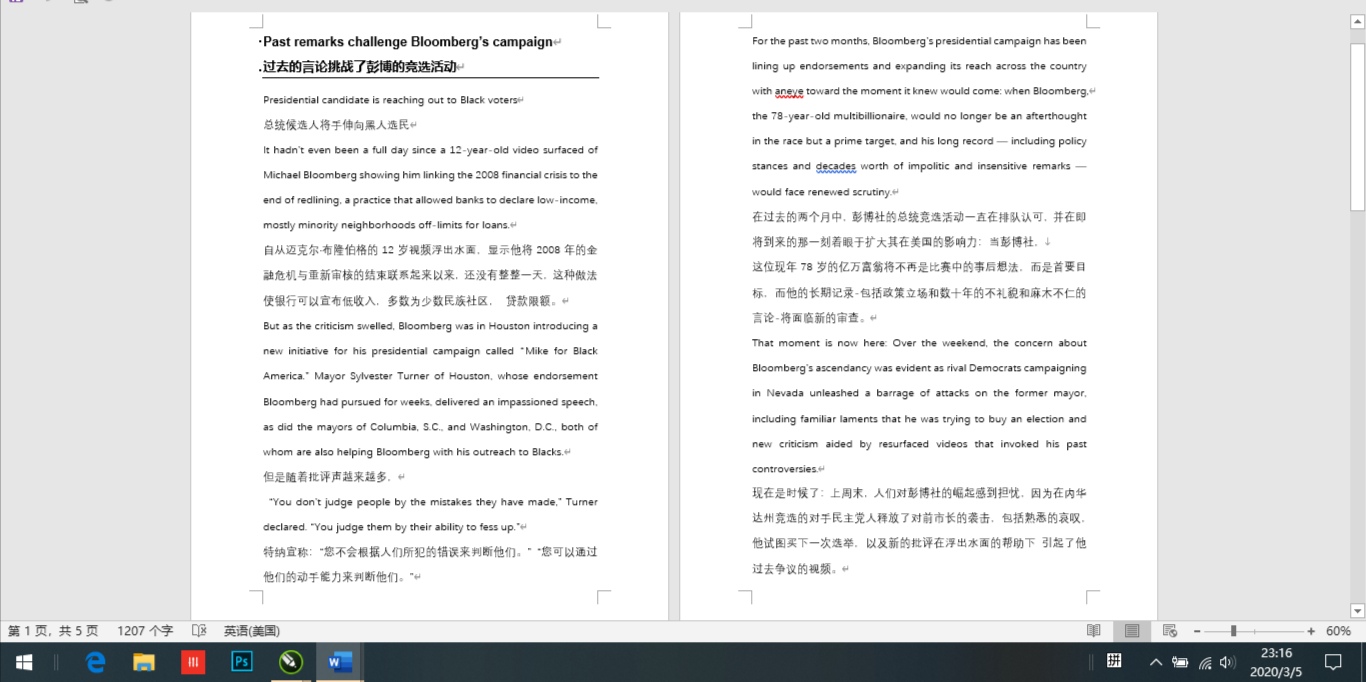The image size is (1366, 682).
Task: Switch to Web Layout view
Action: [x=1170, y=631]
